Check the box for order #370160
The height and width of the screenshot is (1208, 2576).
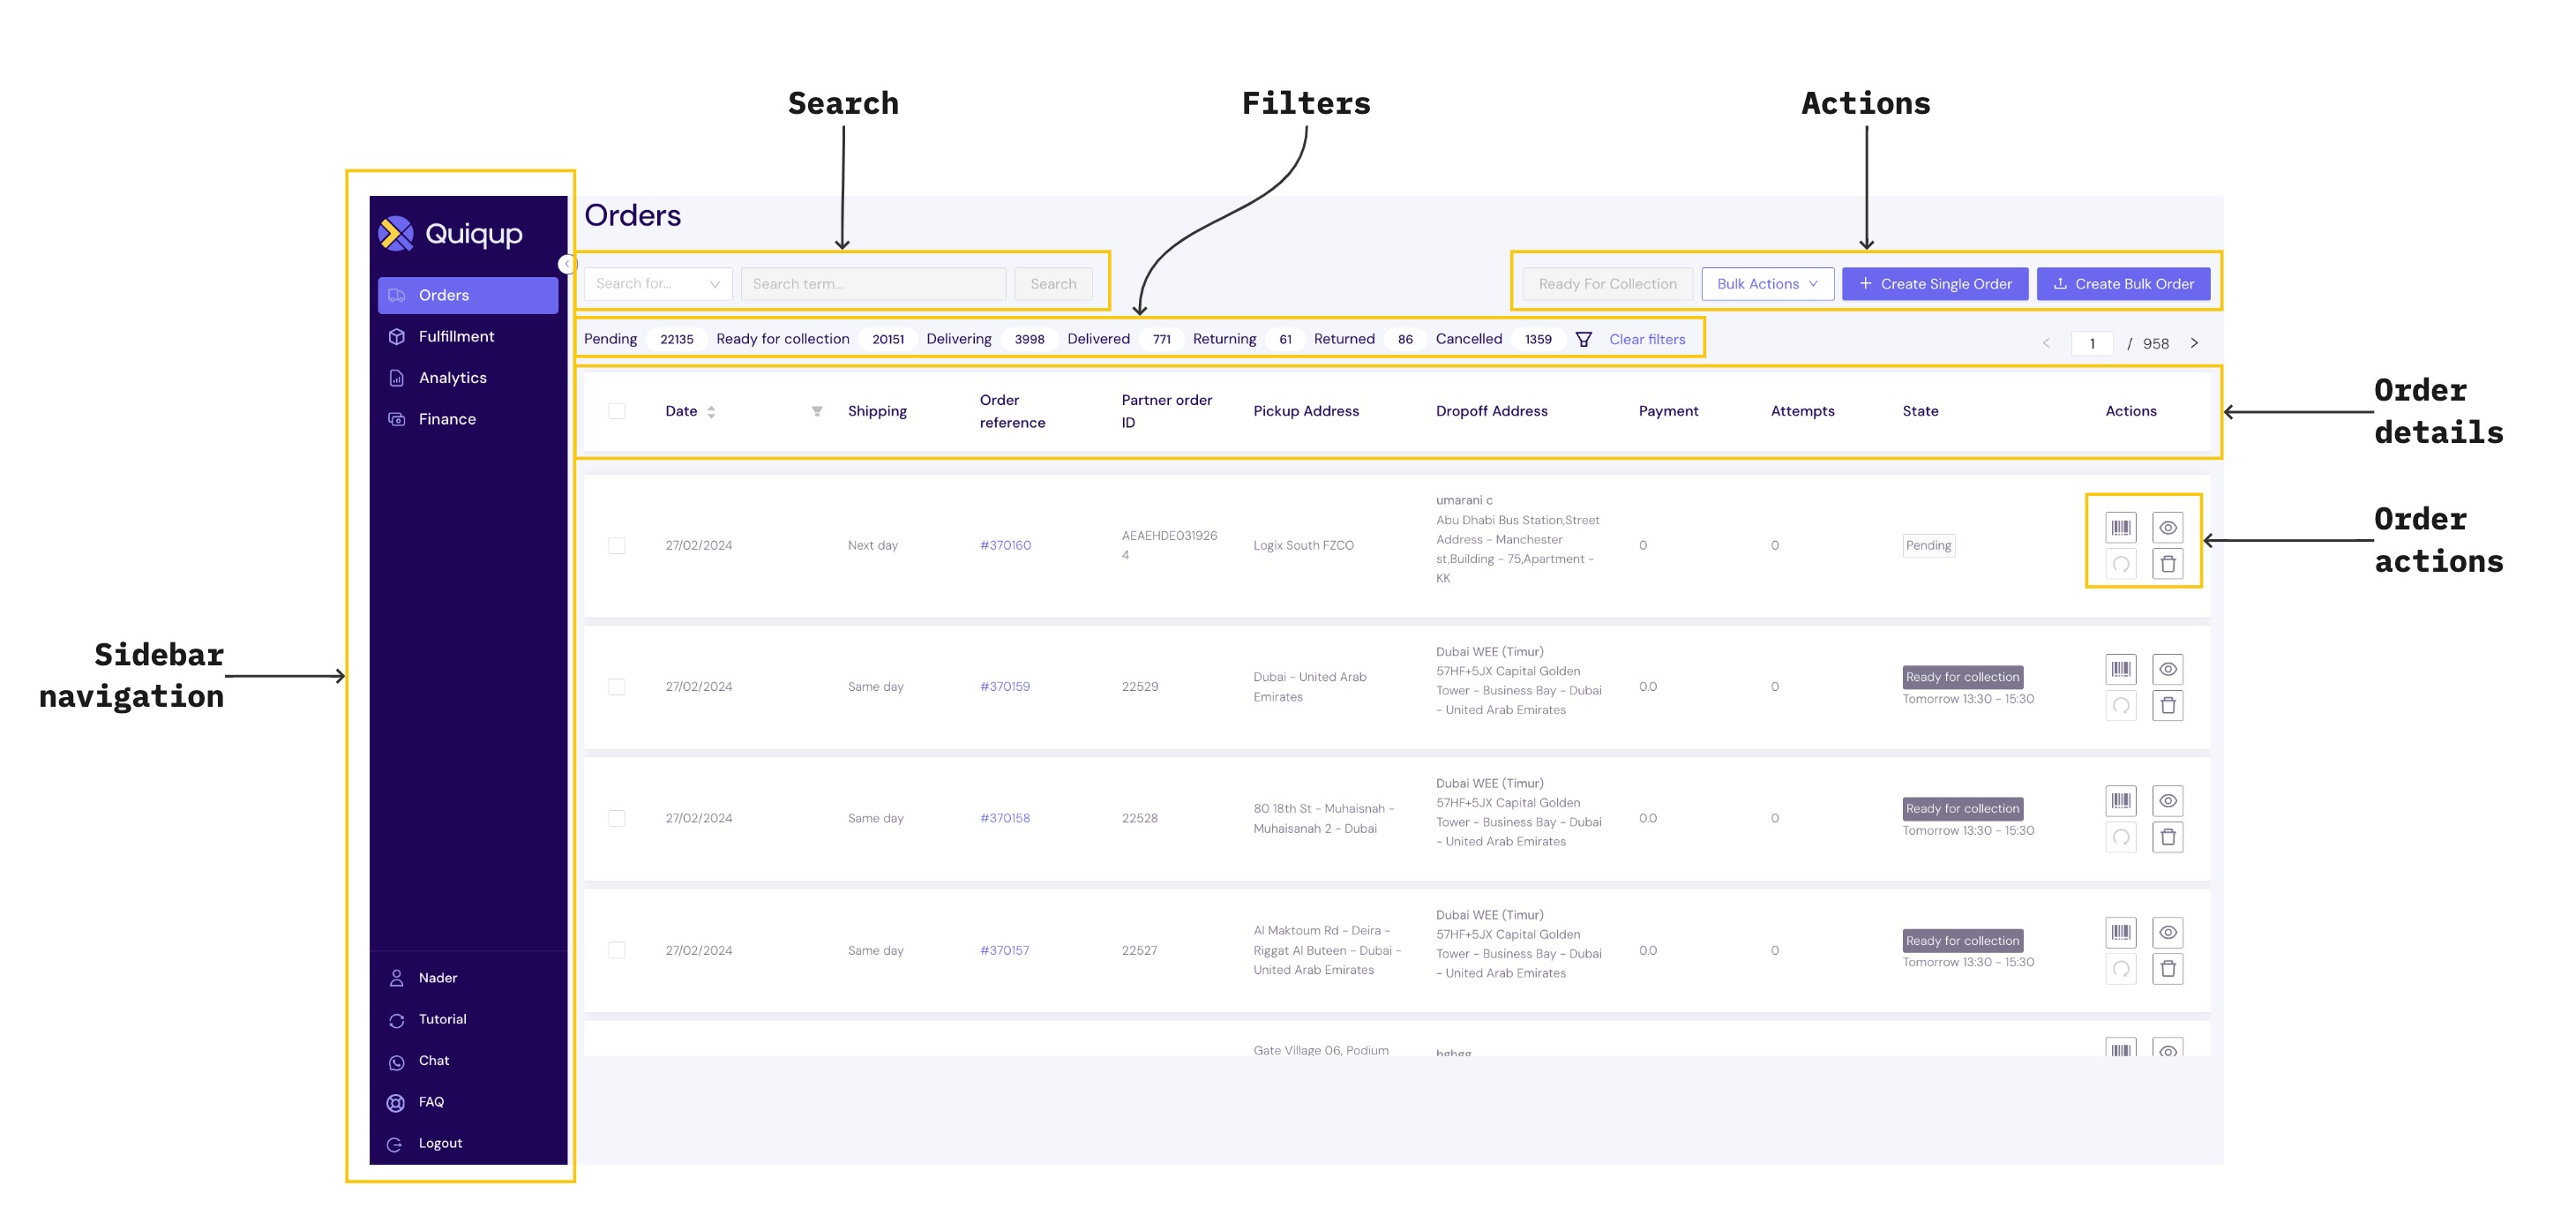click(617, 545)
